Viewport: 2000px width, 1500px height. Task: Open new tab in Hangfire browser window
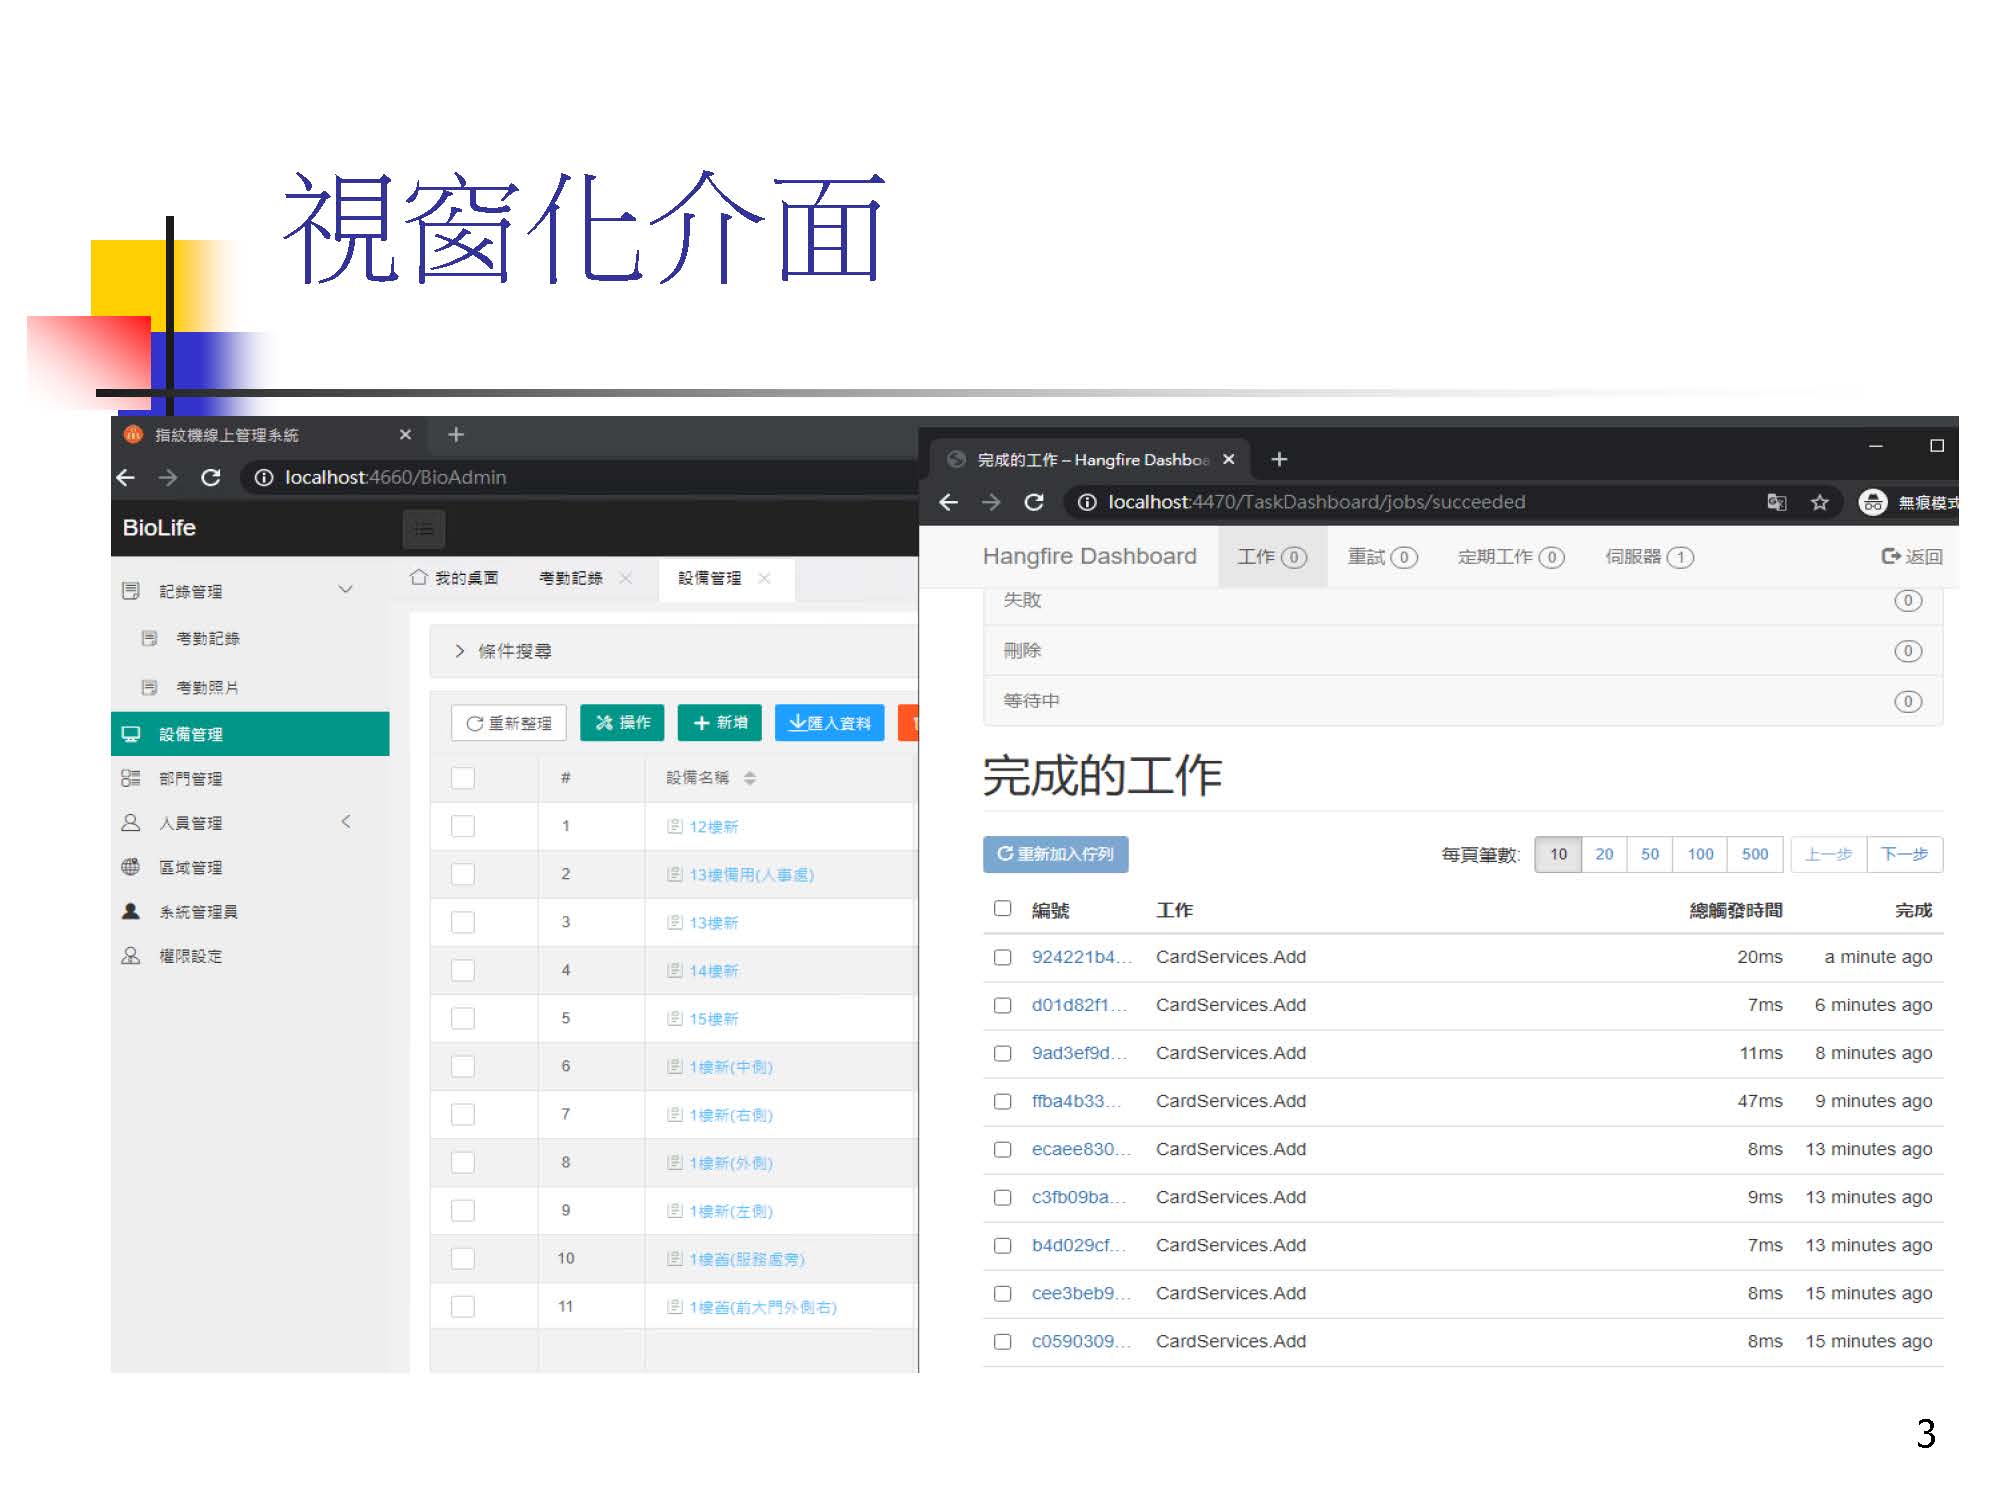click(1279, 459)
